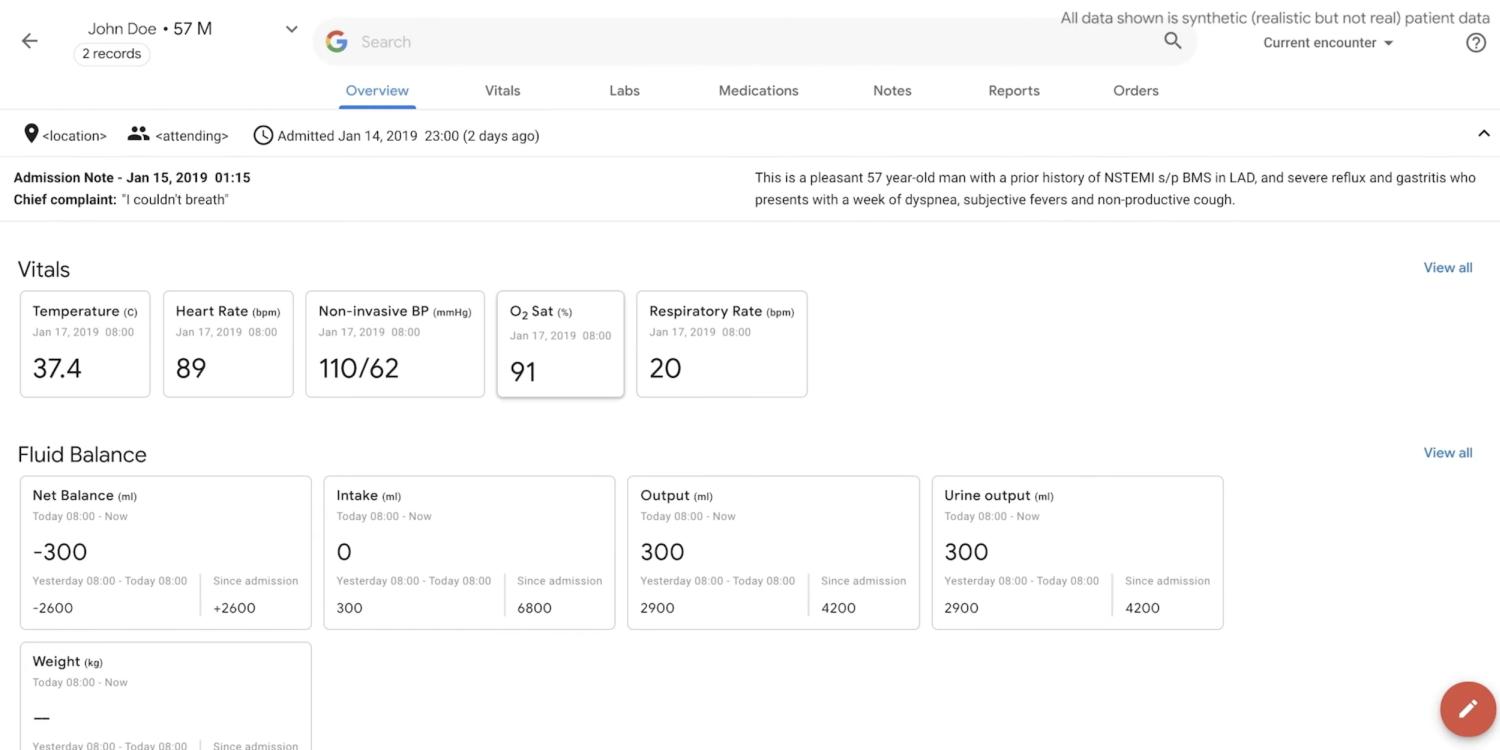Click the attending people icon
Screen dimensions: 1500x750
(x=138, y=134)
